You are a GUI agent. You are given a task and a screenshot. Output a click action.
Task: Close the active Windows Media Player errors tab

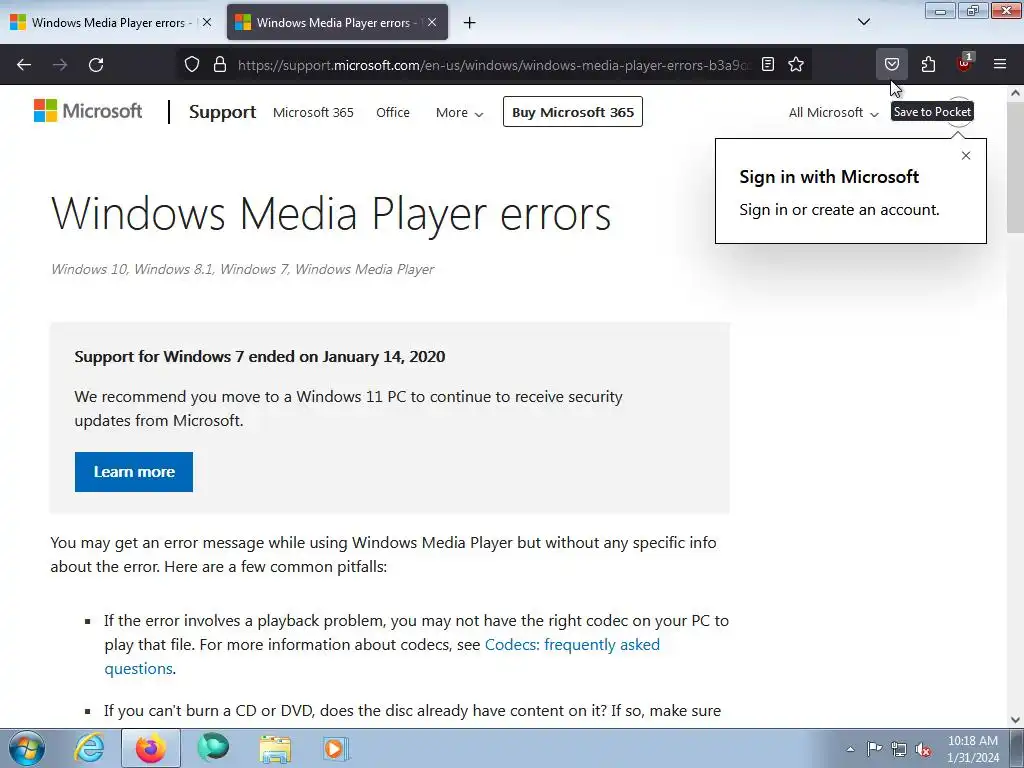432,22
